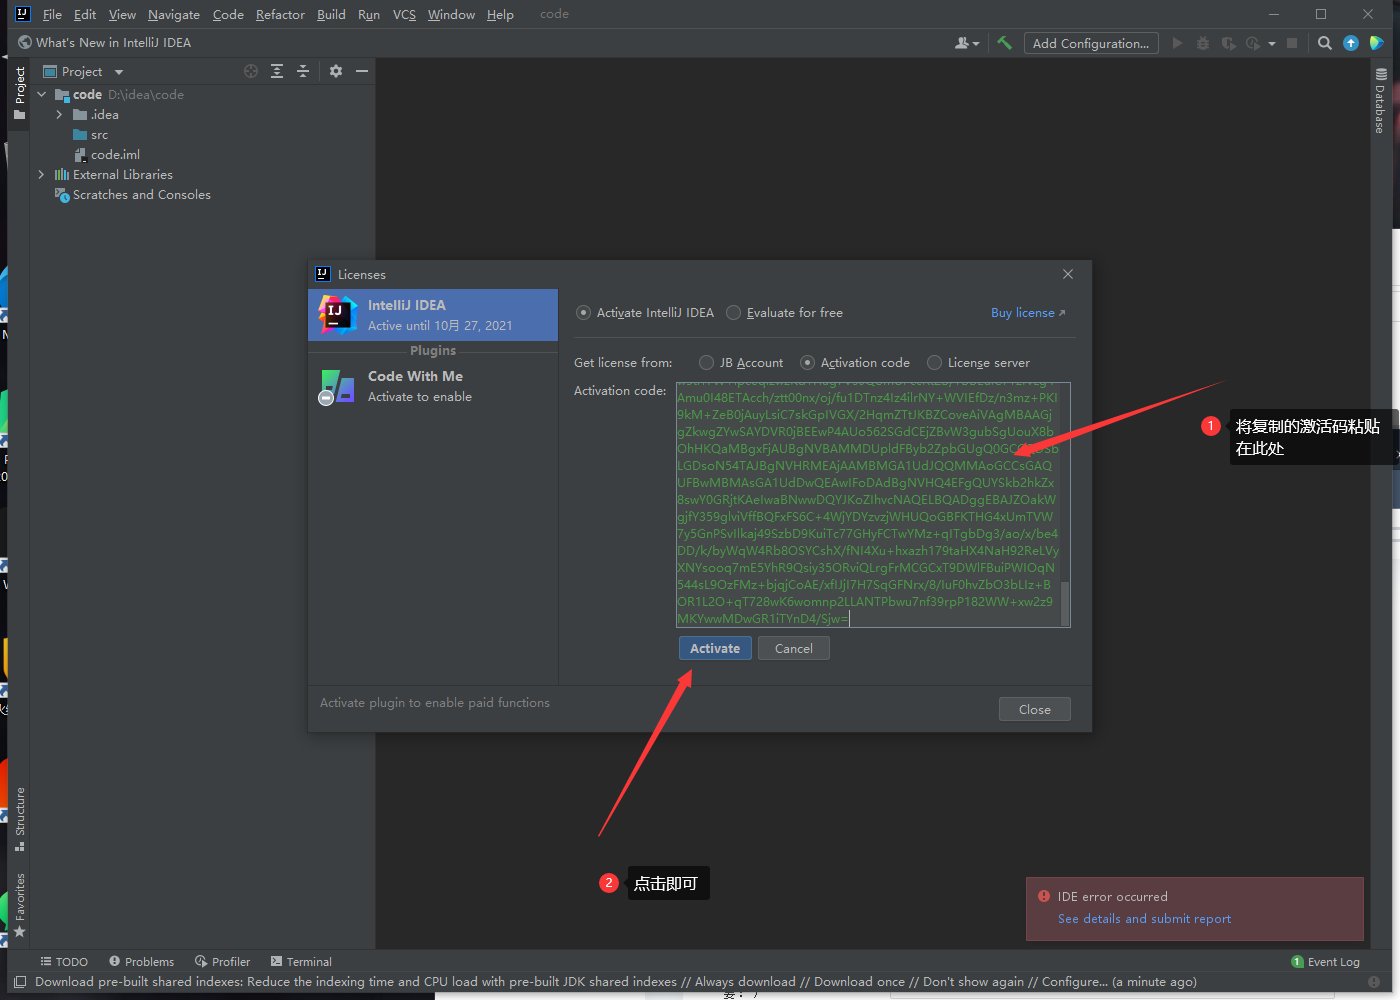Image resolution: width=1400 pixels, height=1000 pixels.
Task: Click Expand All icon in Project panel
Action: click(277, 71)
